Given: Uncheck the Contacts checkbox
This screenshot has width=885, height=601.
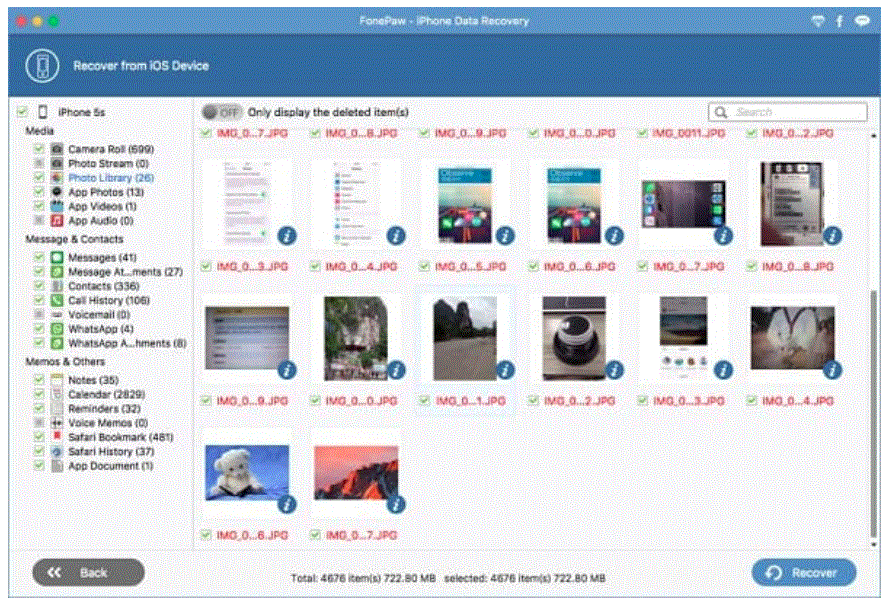Looking at the screenshot, I should [x=38, y=286].
